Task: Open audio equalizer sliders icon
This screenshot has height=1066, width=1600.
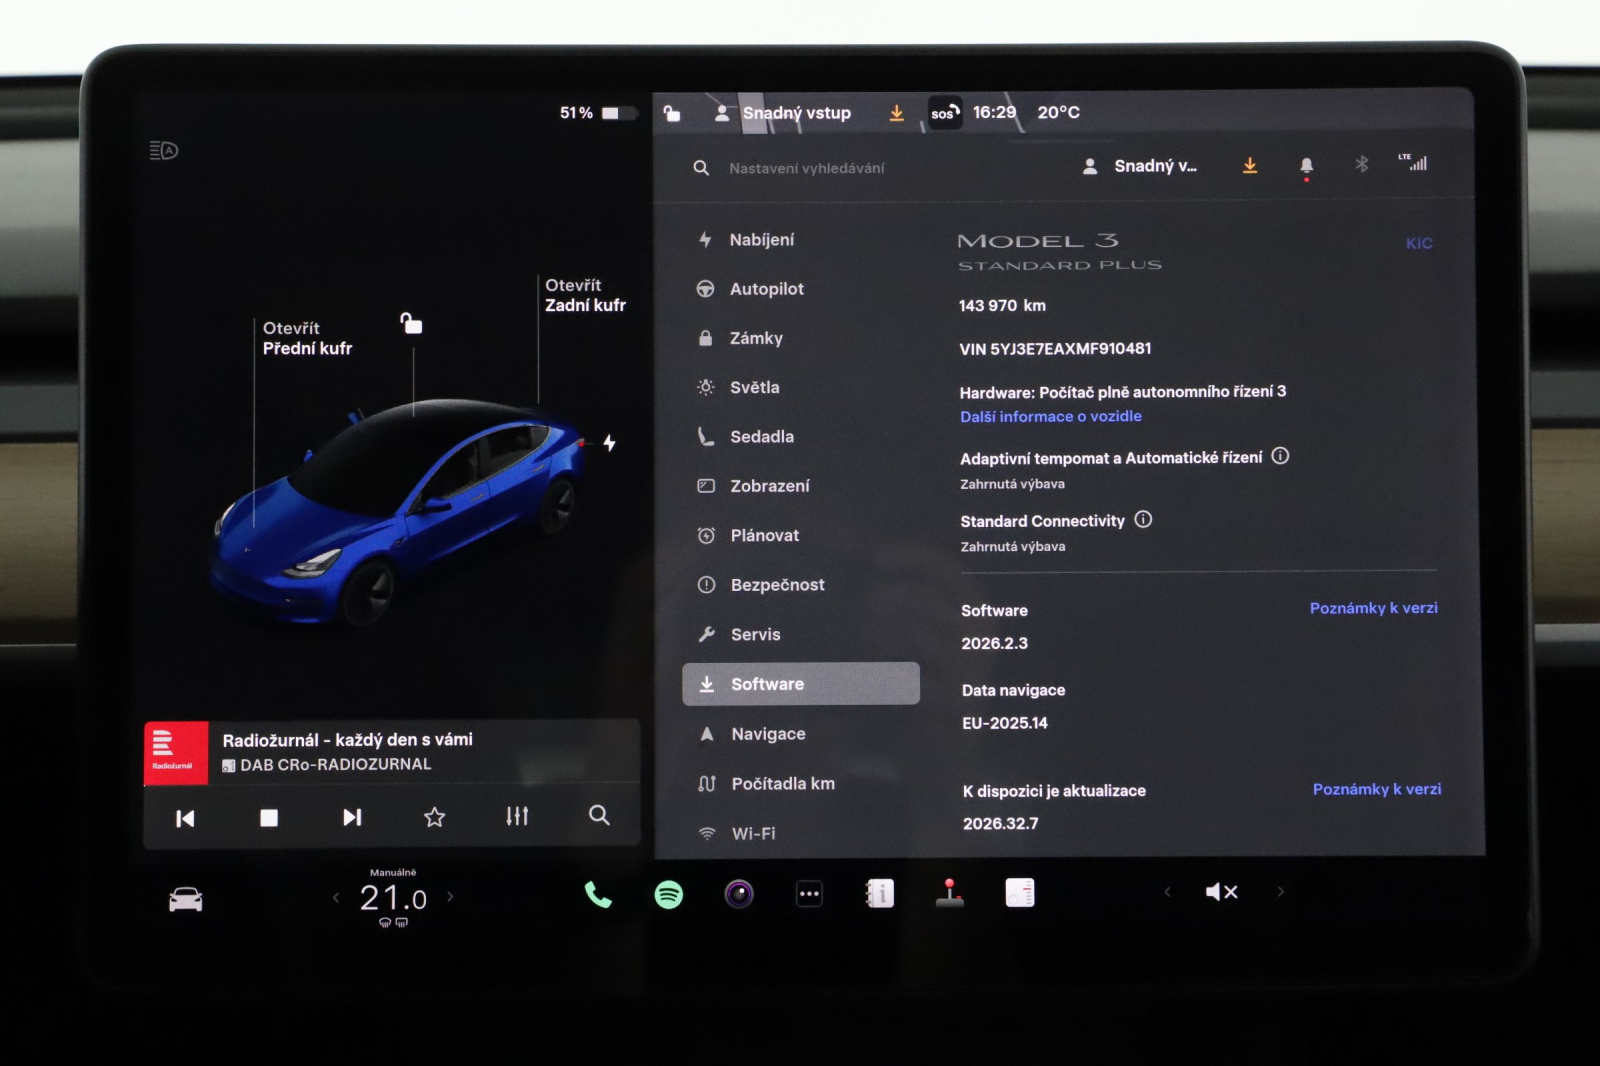Action: click(517, 816)
